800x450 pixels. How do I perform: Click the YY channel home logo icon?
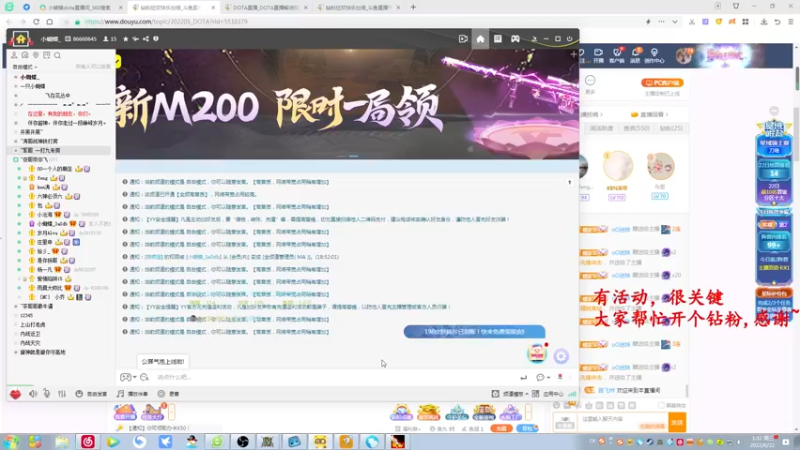pos(20,39)
